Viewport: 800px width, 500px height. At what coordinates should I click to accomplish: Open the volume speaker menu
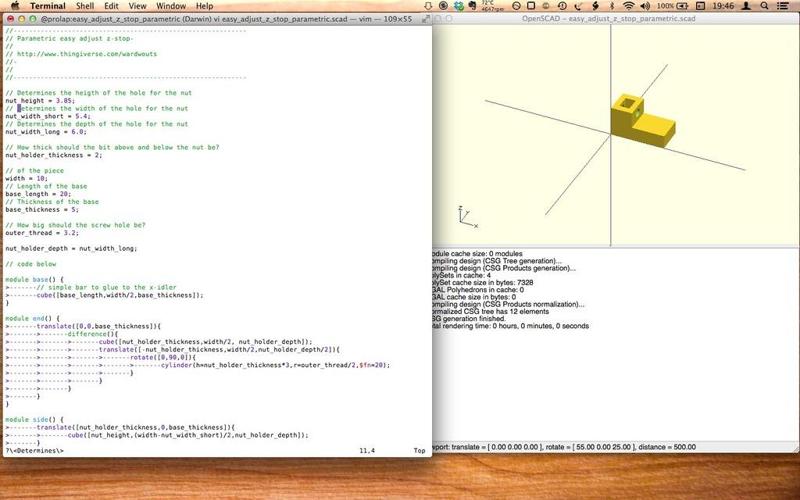point(645,6)
